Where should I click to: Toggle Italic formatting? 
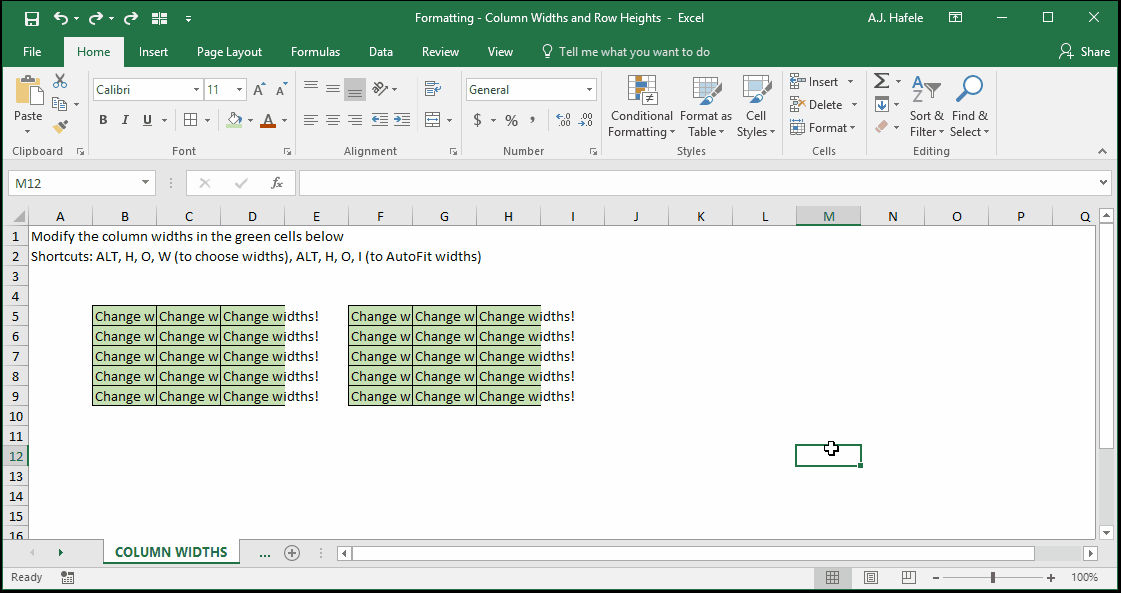click(125, 119)
